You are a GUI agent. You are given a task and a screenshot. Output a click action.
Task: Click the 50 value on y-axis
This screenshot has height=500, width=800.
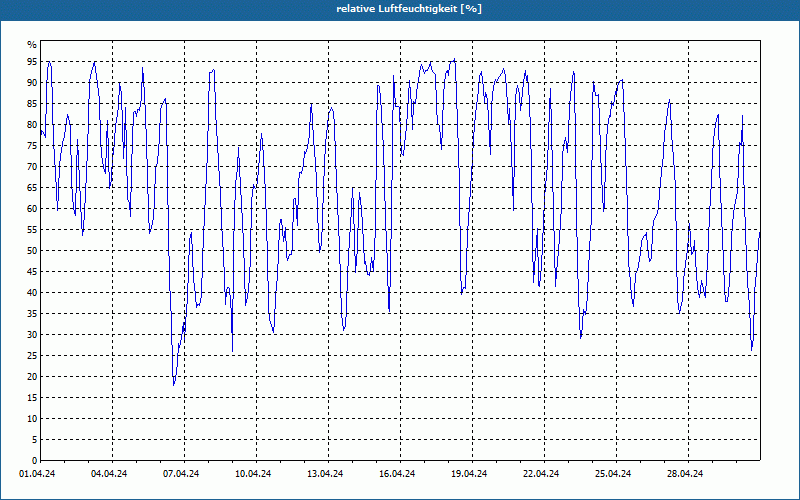pyautogui.click(x=32, y=251)
